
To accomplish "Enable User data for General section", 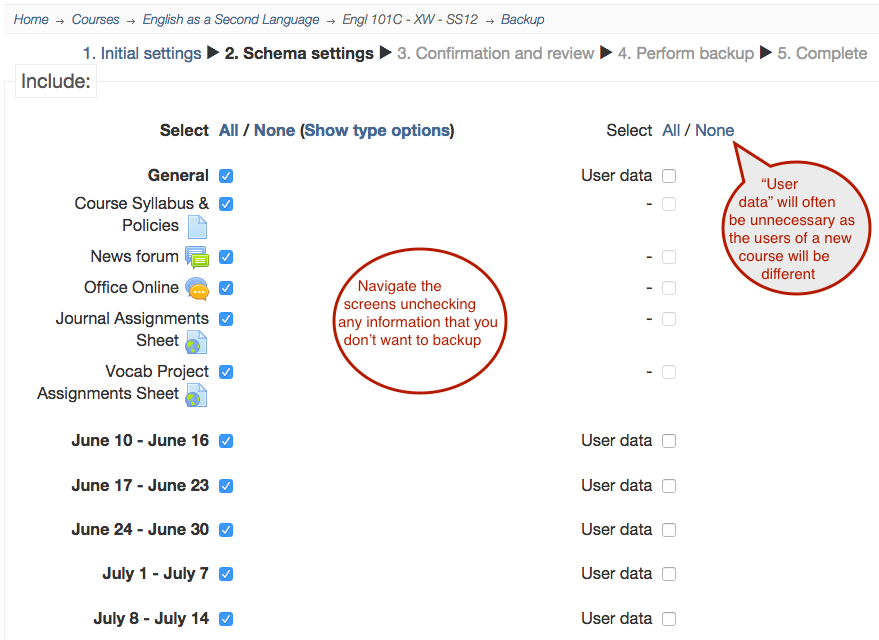I will (669, 176).
